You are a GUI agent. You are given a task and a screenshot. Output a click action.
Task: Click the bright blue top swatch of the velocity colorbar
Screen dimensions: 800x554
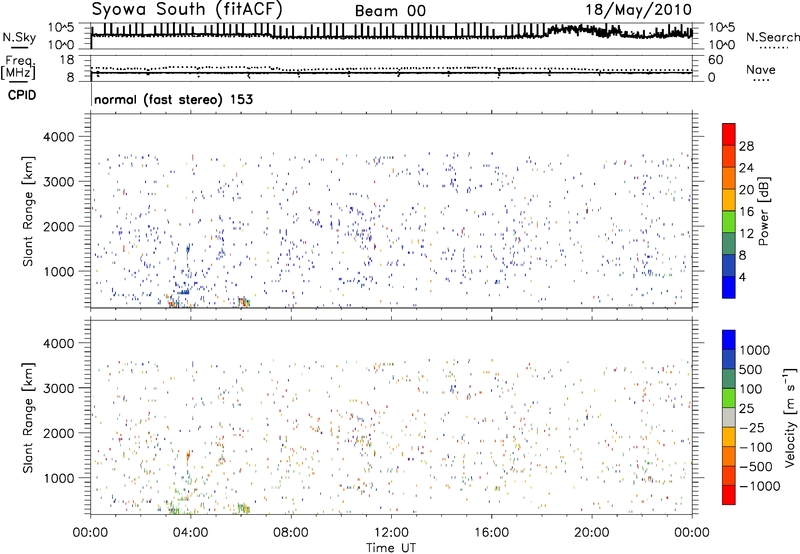point(729,340)
